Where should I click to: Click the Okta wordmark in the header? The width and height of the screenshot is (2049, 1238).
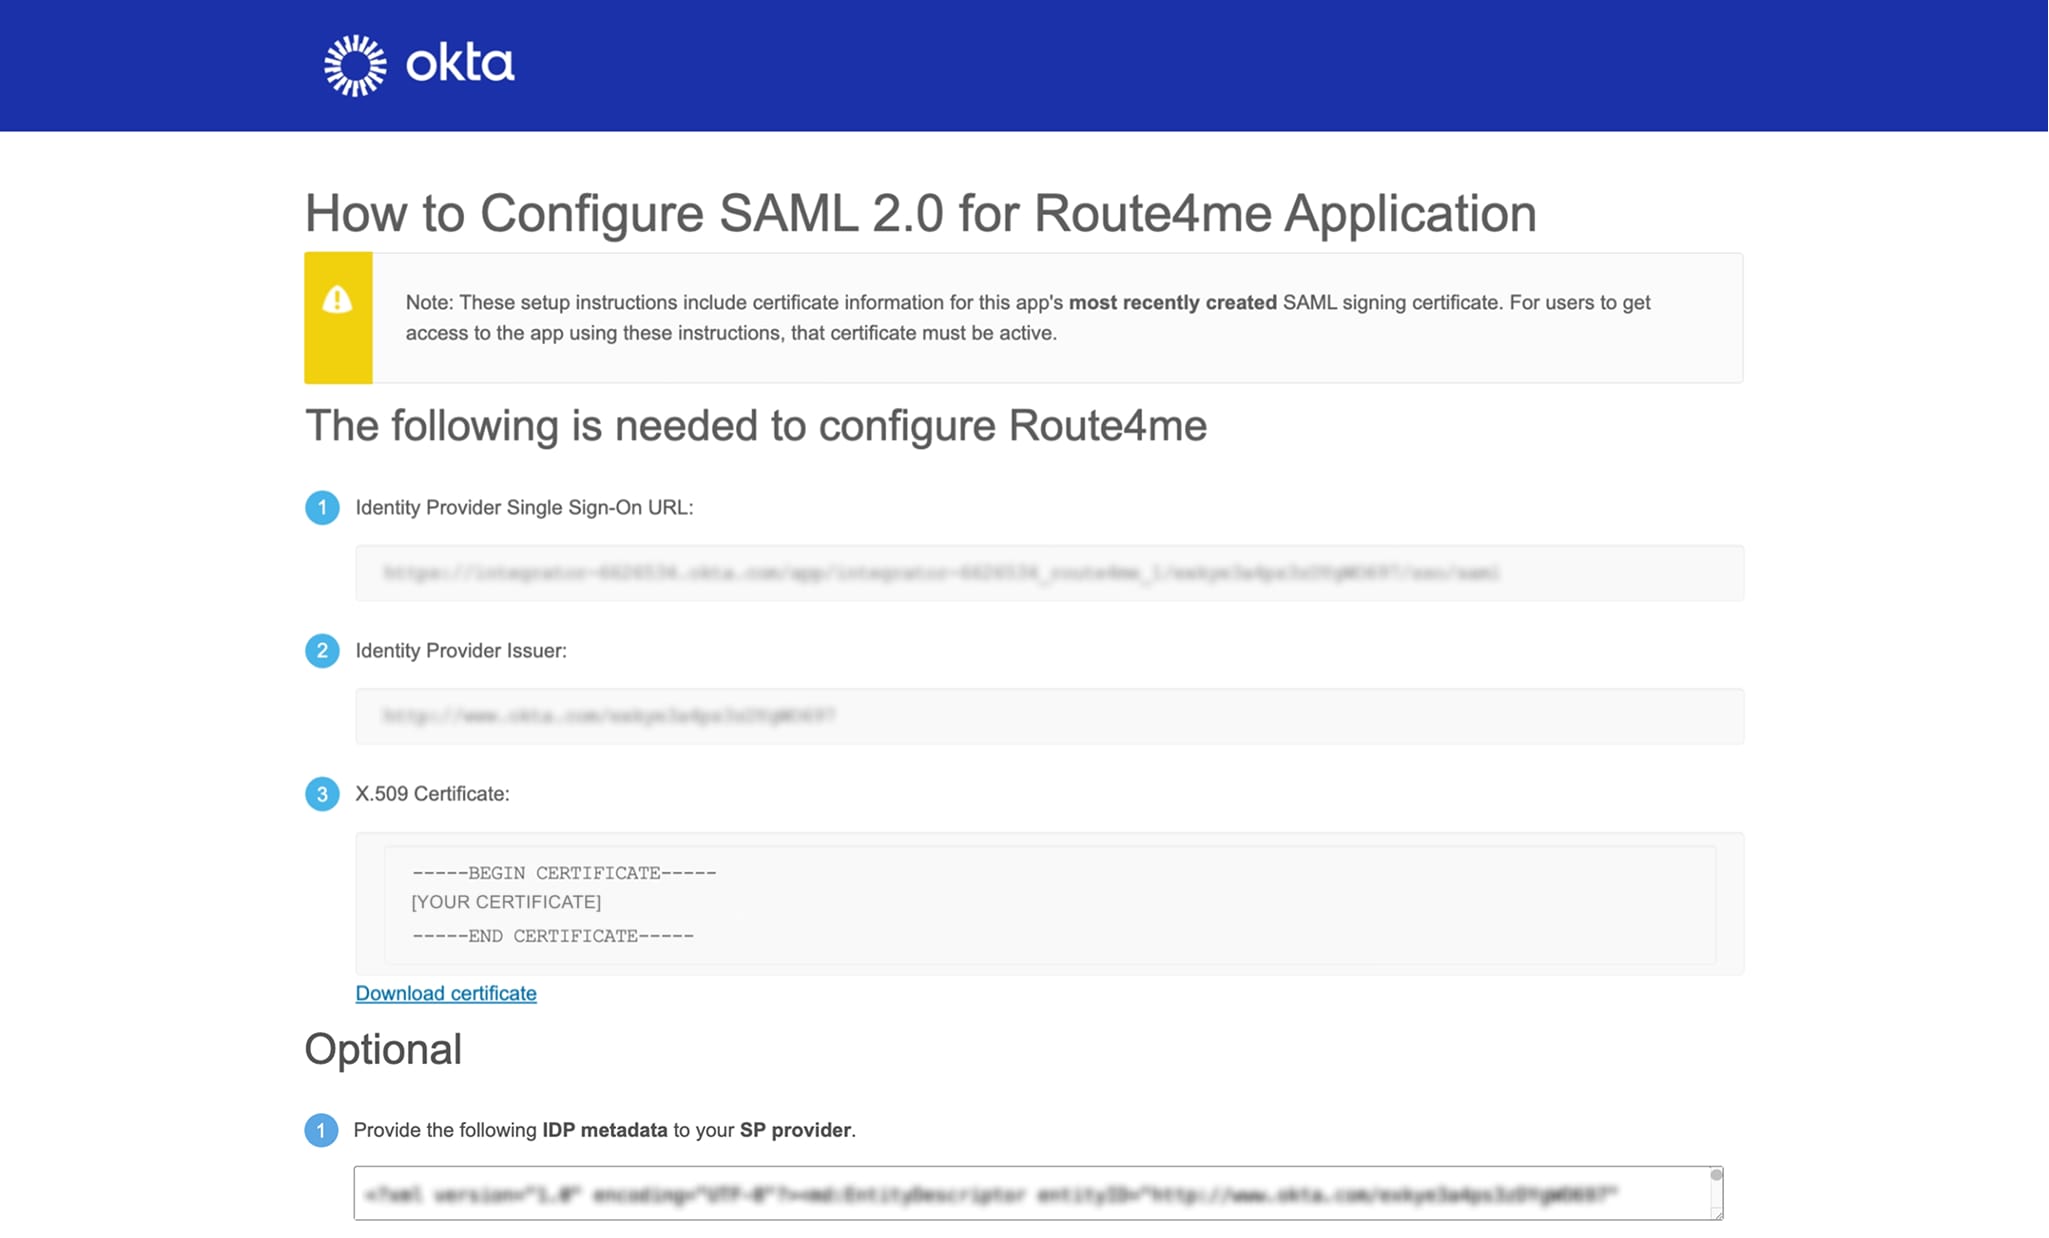click(462, 62)
